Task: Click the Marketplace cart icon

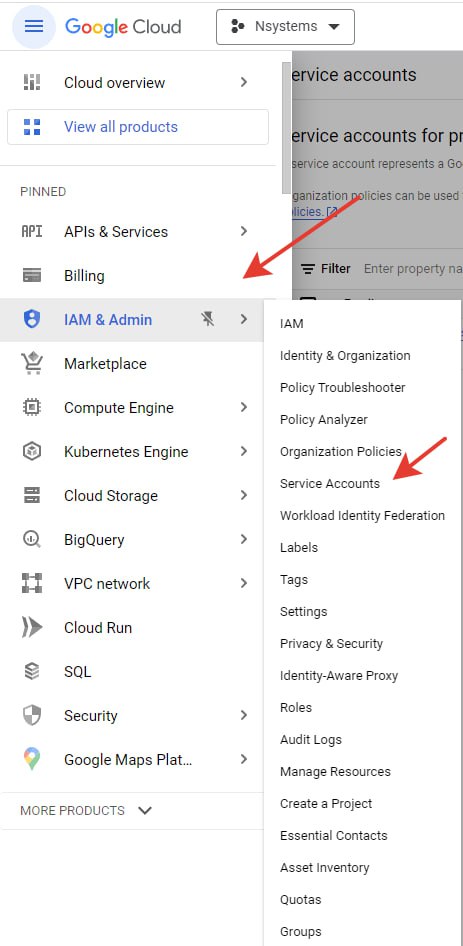Action: pyautogui.click(x=32, y=364)
